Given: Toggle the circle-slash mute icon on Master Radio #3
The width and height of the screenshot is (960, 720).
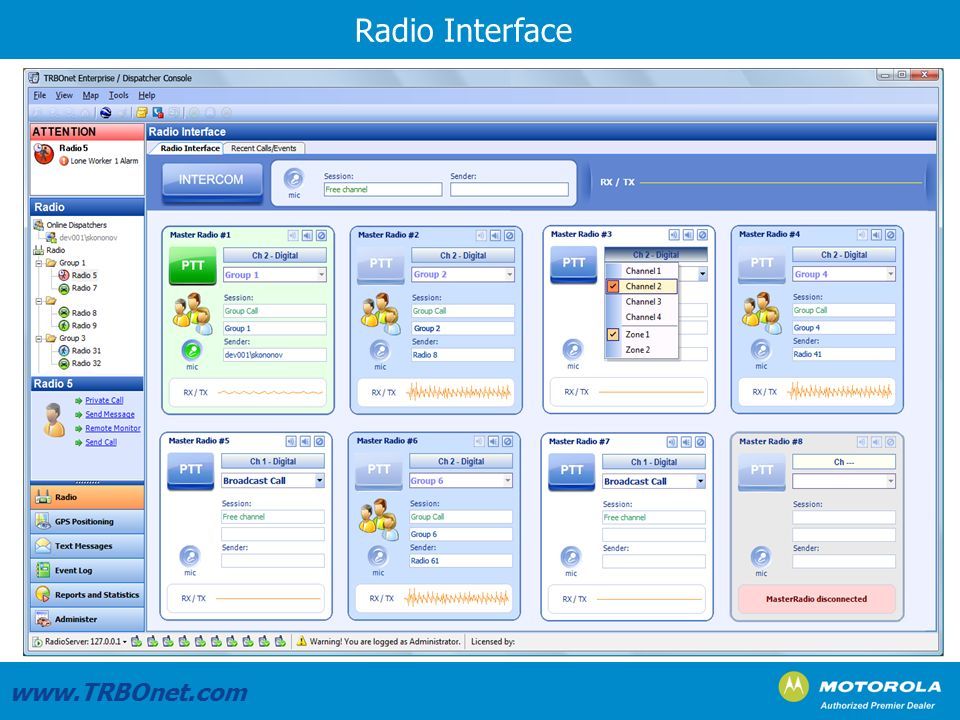Looking at the screenshot, I should [x=703, y=234].
